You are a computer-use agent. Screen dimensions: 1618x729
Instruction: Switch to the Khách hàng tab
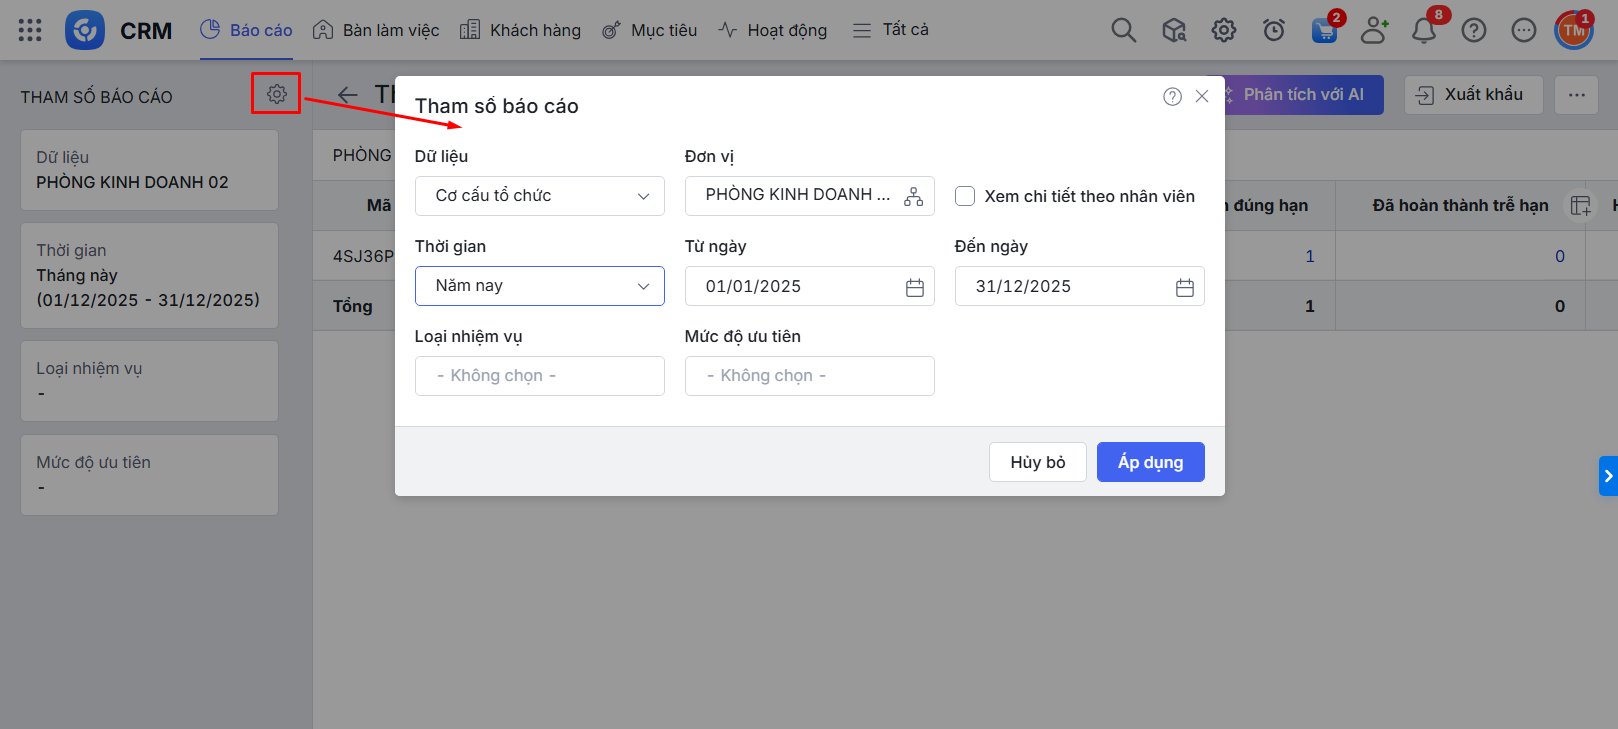pyautogui.click(x=520, y=30)
